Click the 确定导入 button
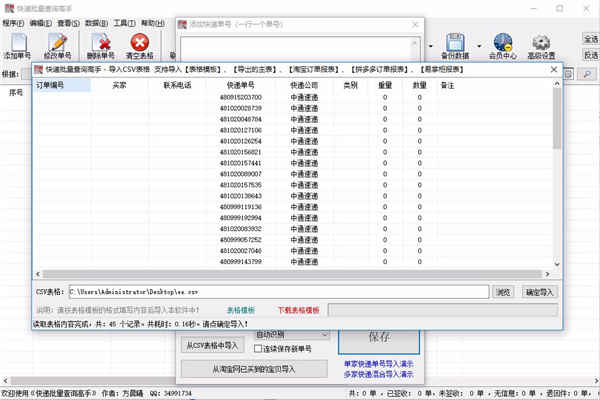The height and width of the screenshot is (400, 600). pyautogui.click(x=540, y=292)
